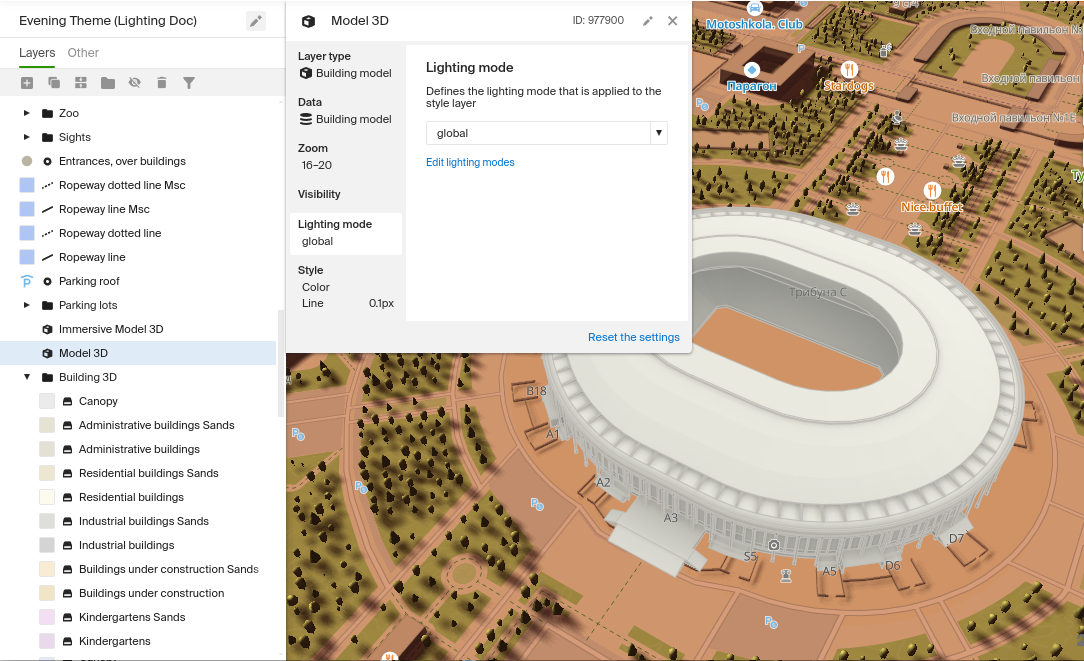Click the delete layer trash icon
The image size is (1084, 661).
click(162, 83)
